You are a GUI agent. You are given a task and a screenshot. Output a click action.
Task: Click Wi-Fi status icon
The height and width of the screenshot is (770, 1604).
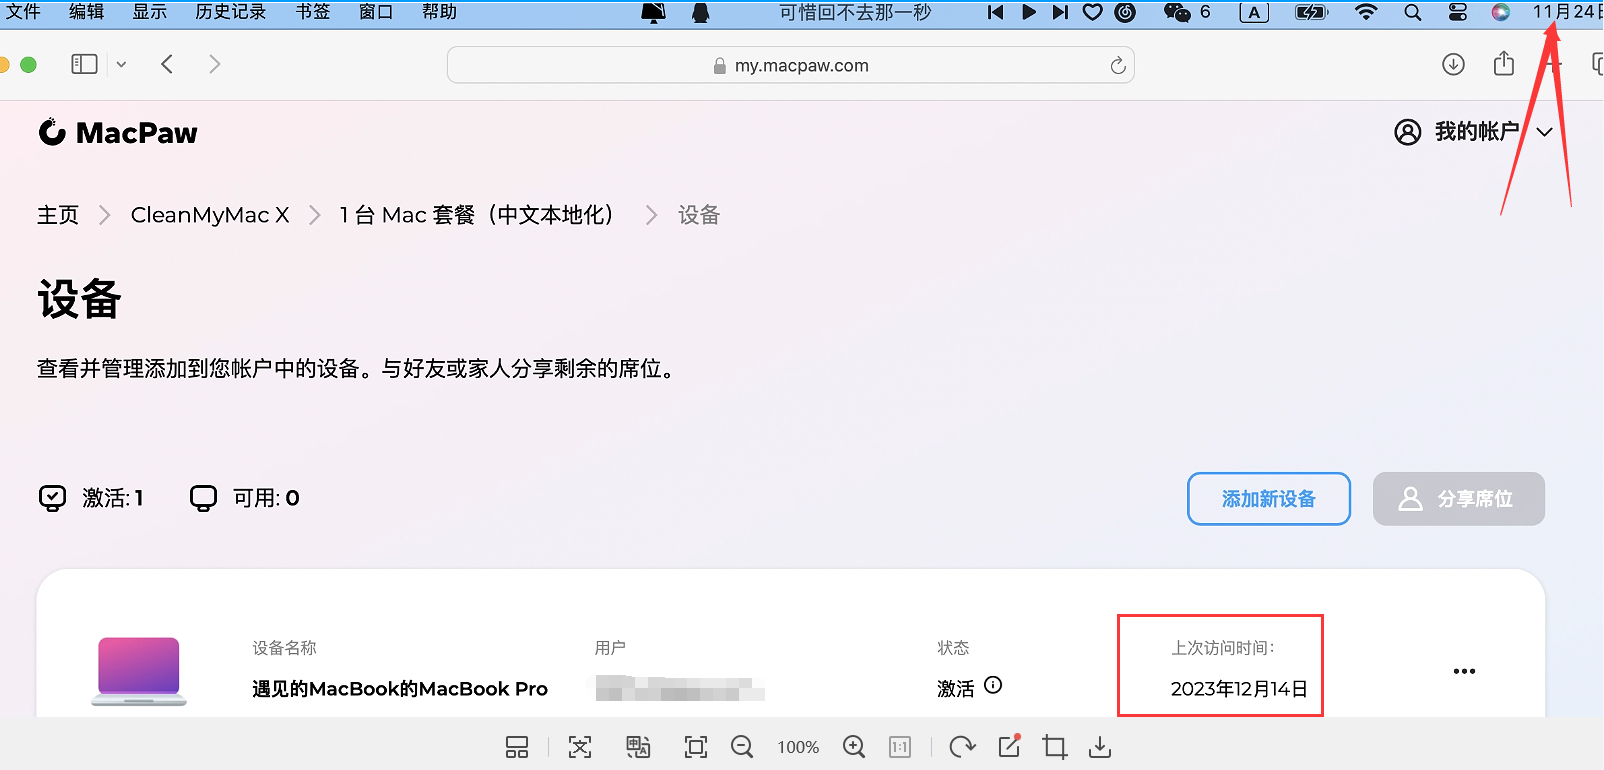pos(1366,12)
